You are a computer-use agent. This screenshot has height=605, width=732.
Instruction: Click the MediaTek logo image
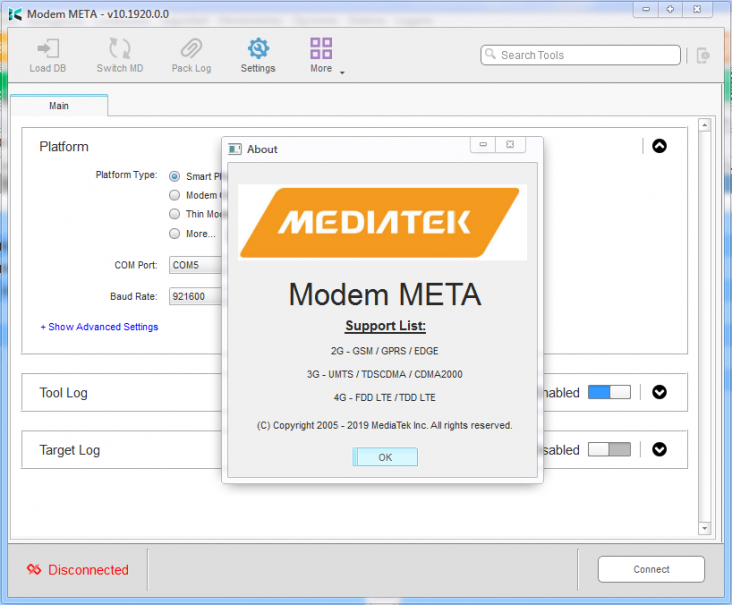382,223
